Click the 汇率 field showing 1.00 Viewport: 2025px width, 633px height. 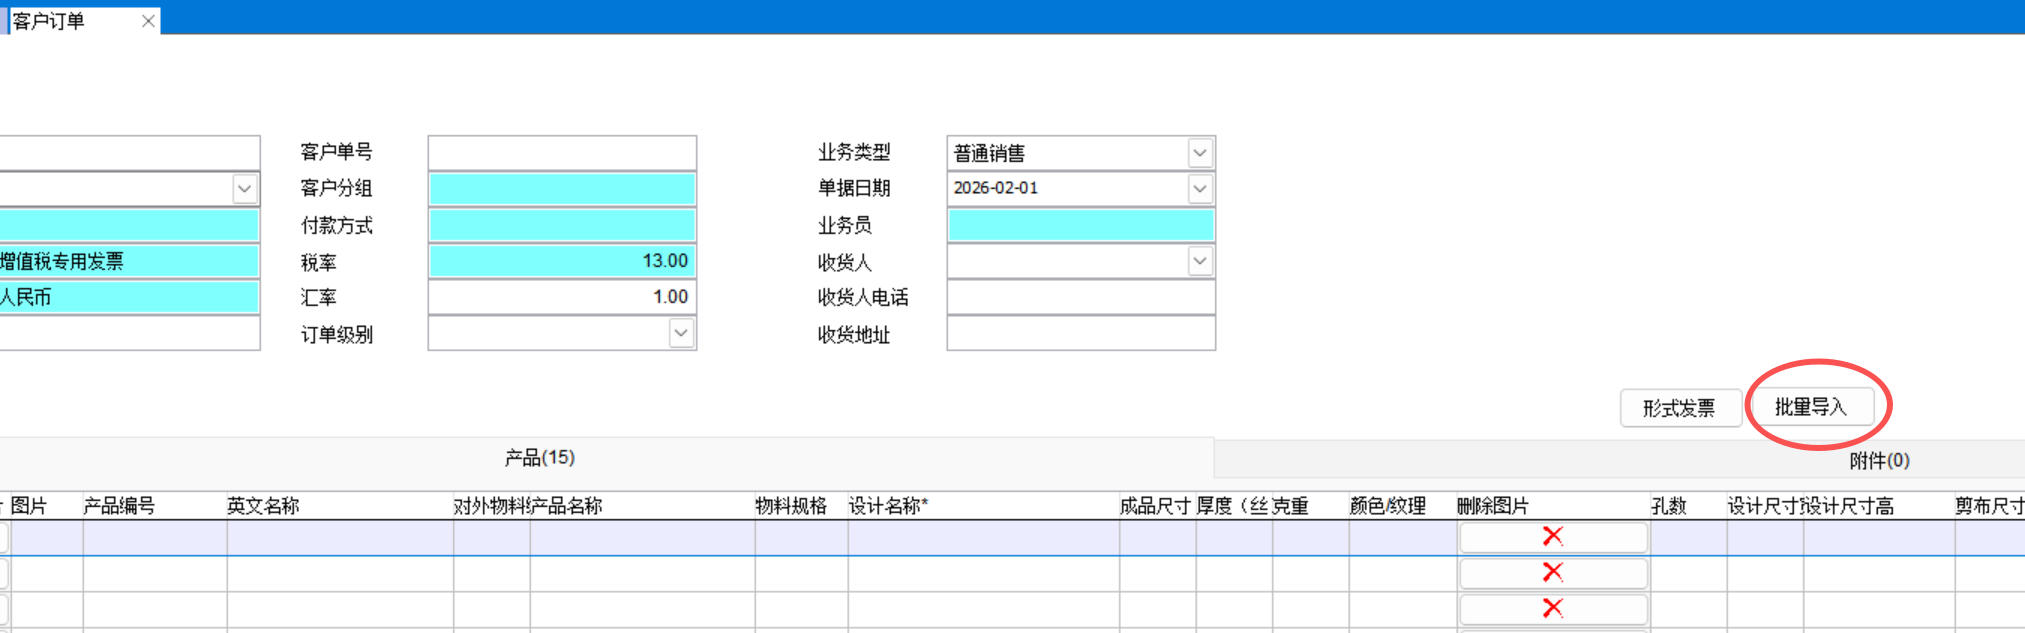click(x=561, y=298)
